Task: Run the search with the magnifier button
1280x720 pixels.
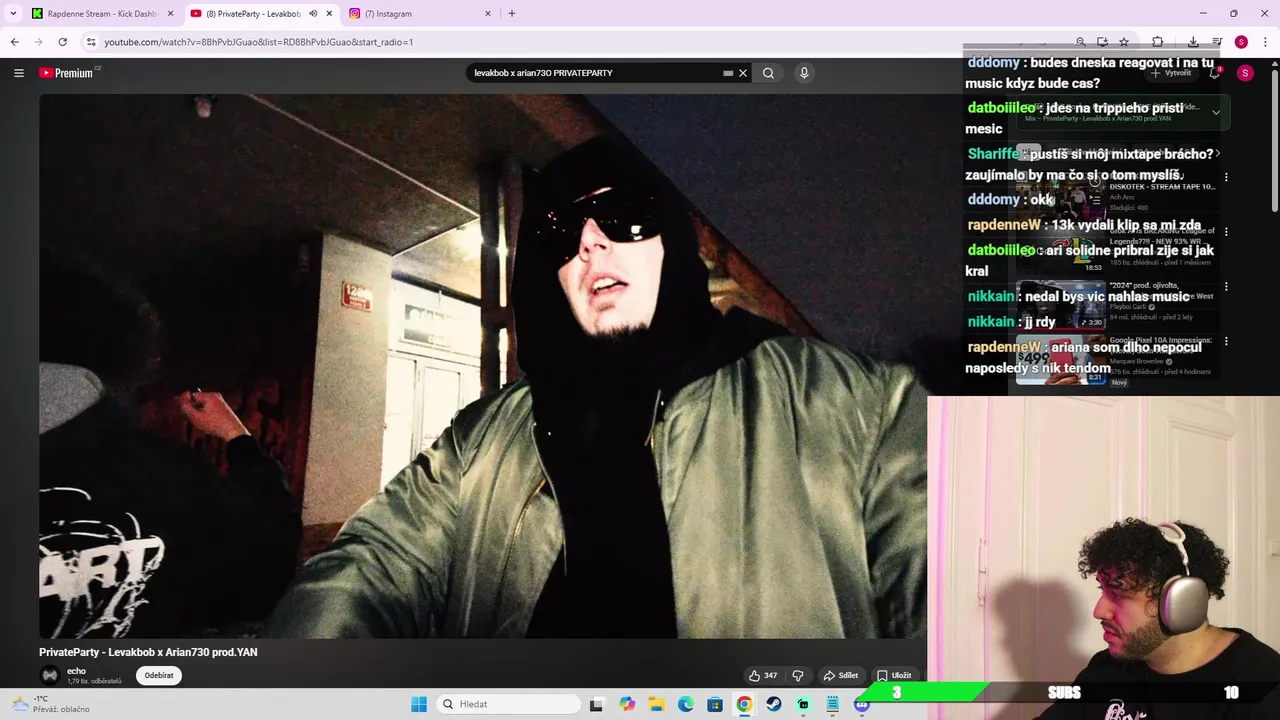Action: point(768,73)
